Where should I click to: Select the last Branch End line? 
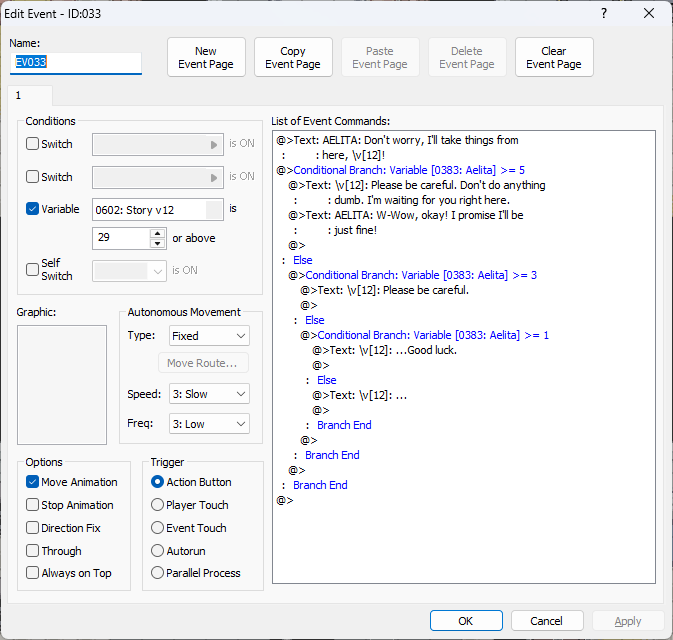320,485
